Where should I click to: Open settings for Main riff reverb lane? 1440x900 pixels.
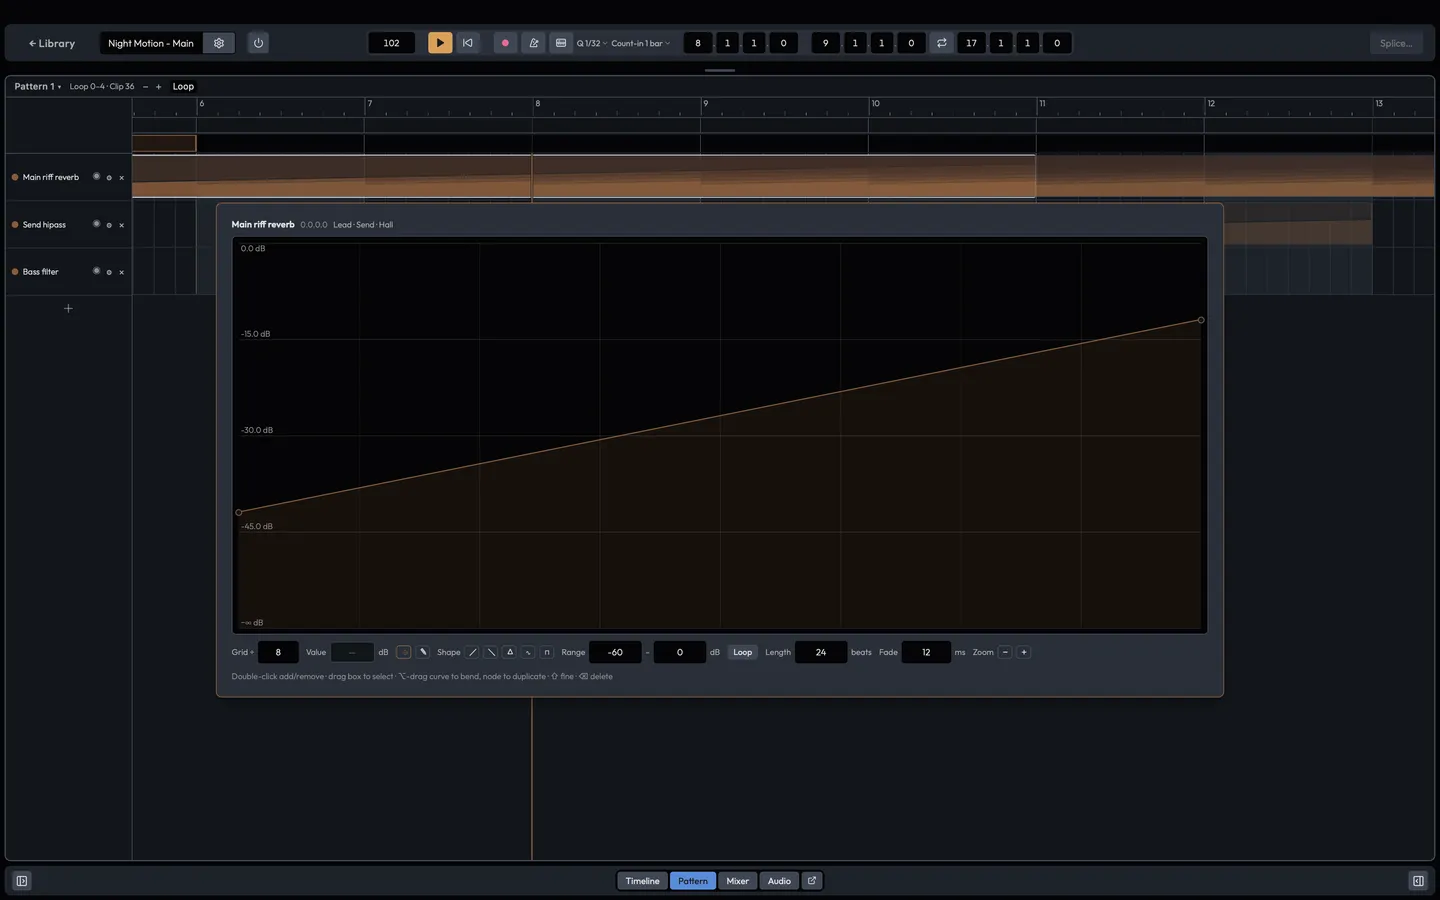pos(109,177)
